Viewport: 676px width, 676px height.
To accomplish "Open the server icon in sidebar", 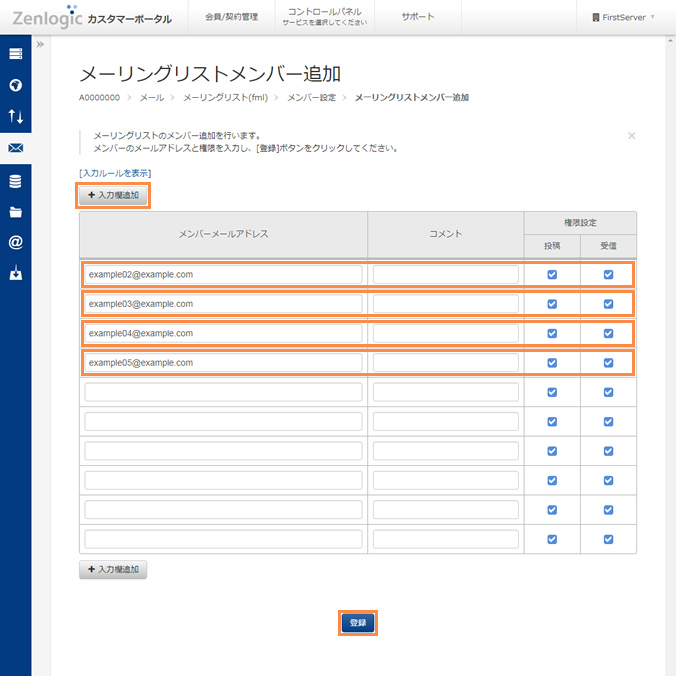I will (16, 54).
